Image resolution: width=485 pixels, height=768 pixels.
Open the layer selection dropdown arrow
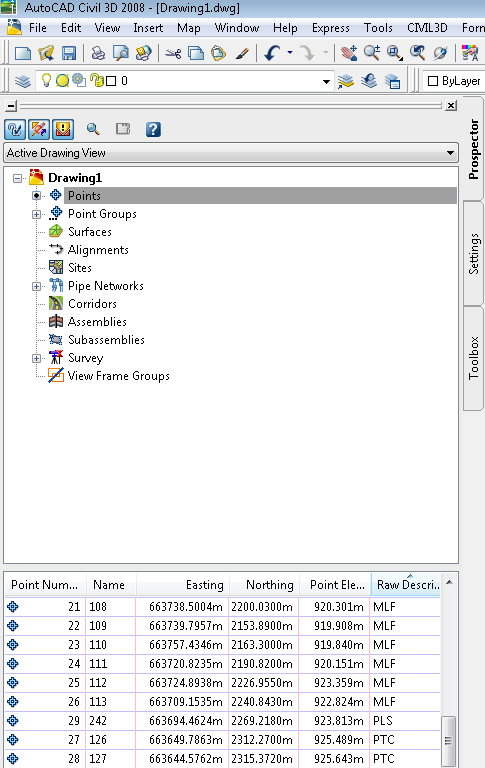(x=326, y=81)
